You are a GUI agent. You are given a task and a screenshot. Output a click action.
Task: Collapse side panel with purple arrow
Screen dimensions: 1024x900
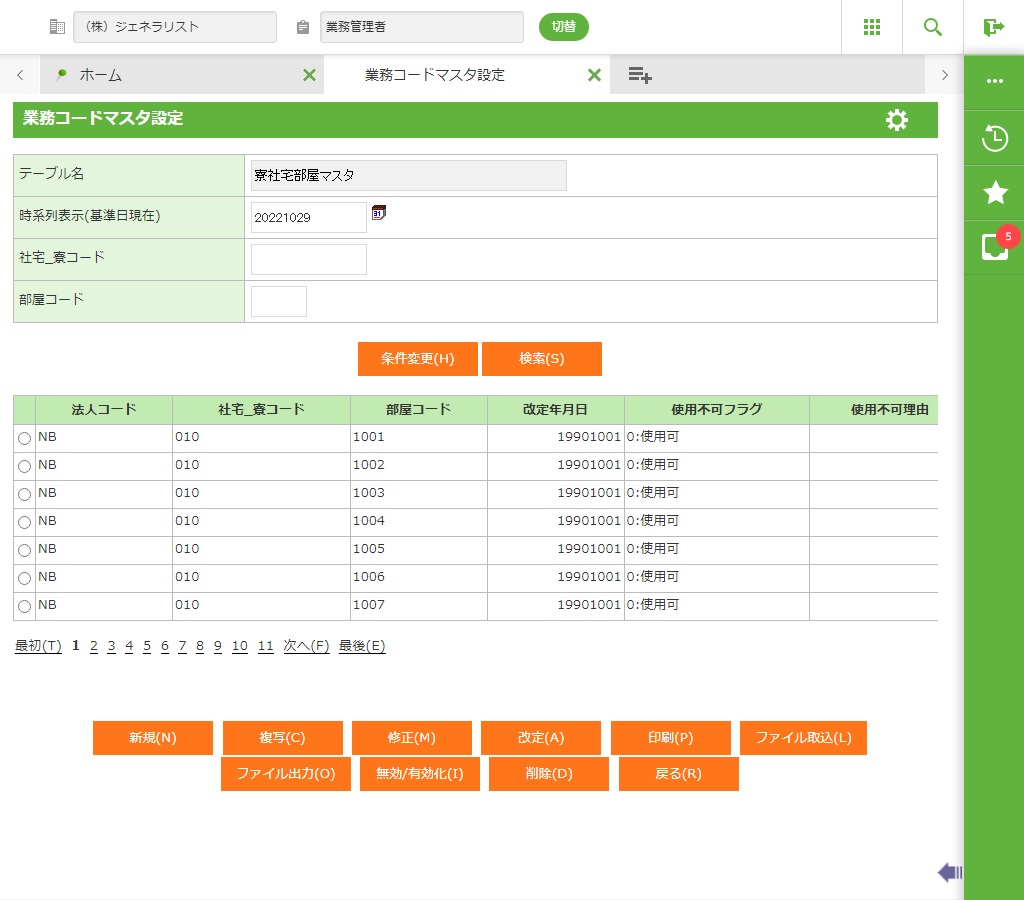pyautogui.click(x=949, y=873)
